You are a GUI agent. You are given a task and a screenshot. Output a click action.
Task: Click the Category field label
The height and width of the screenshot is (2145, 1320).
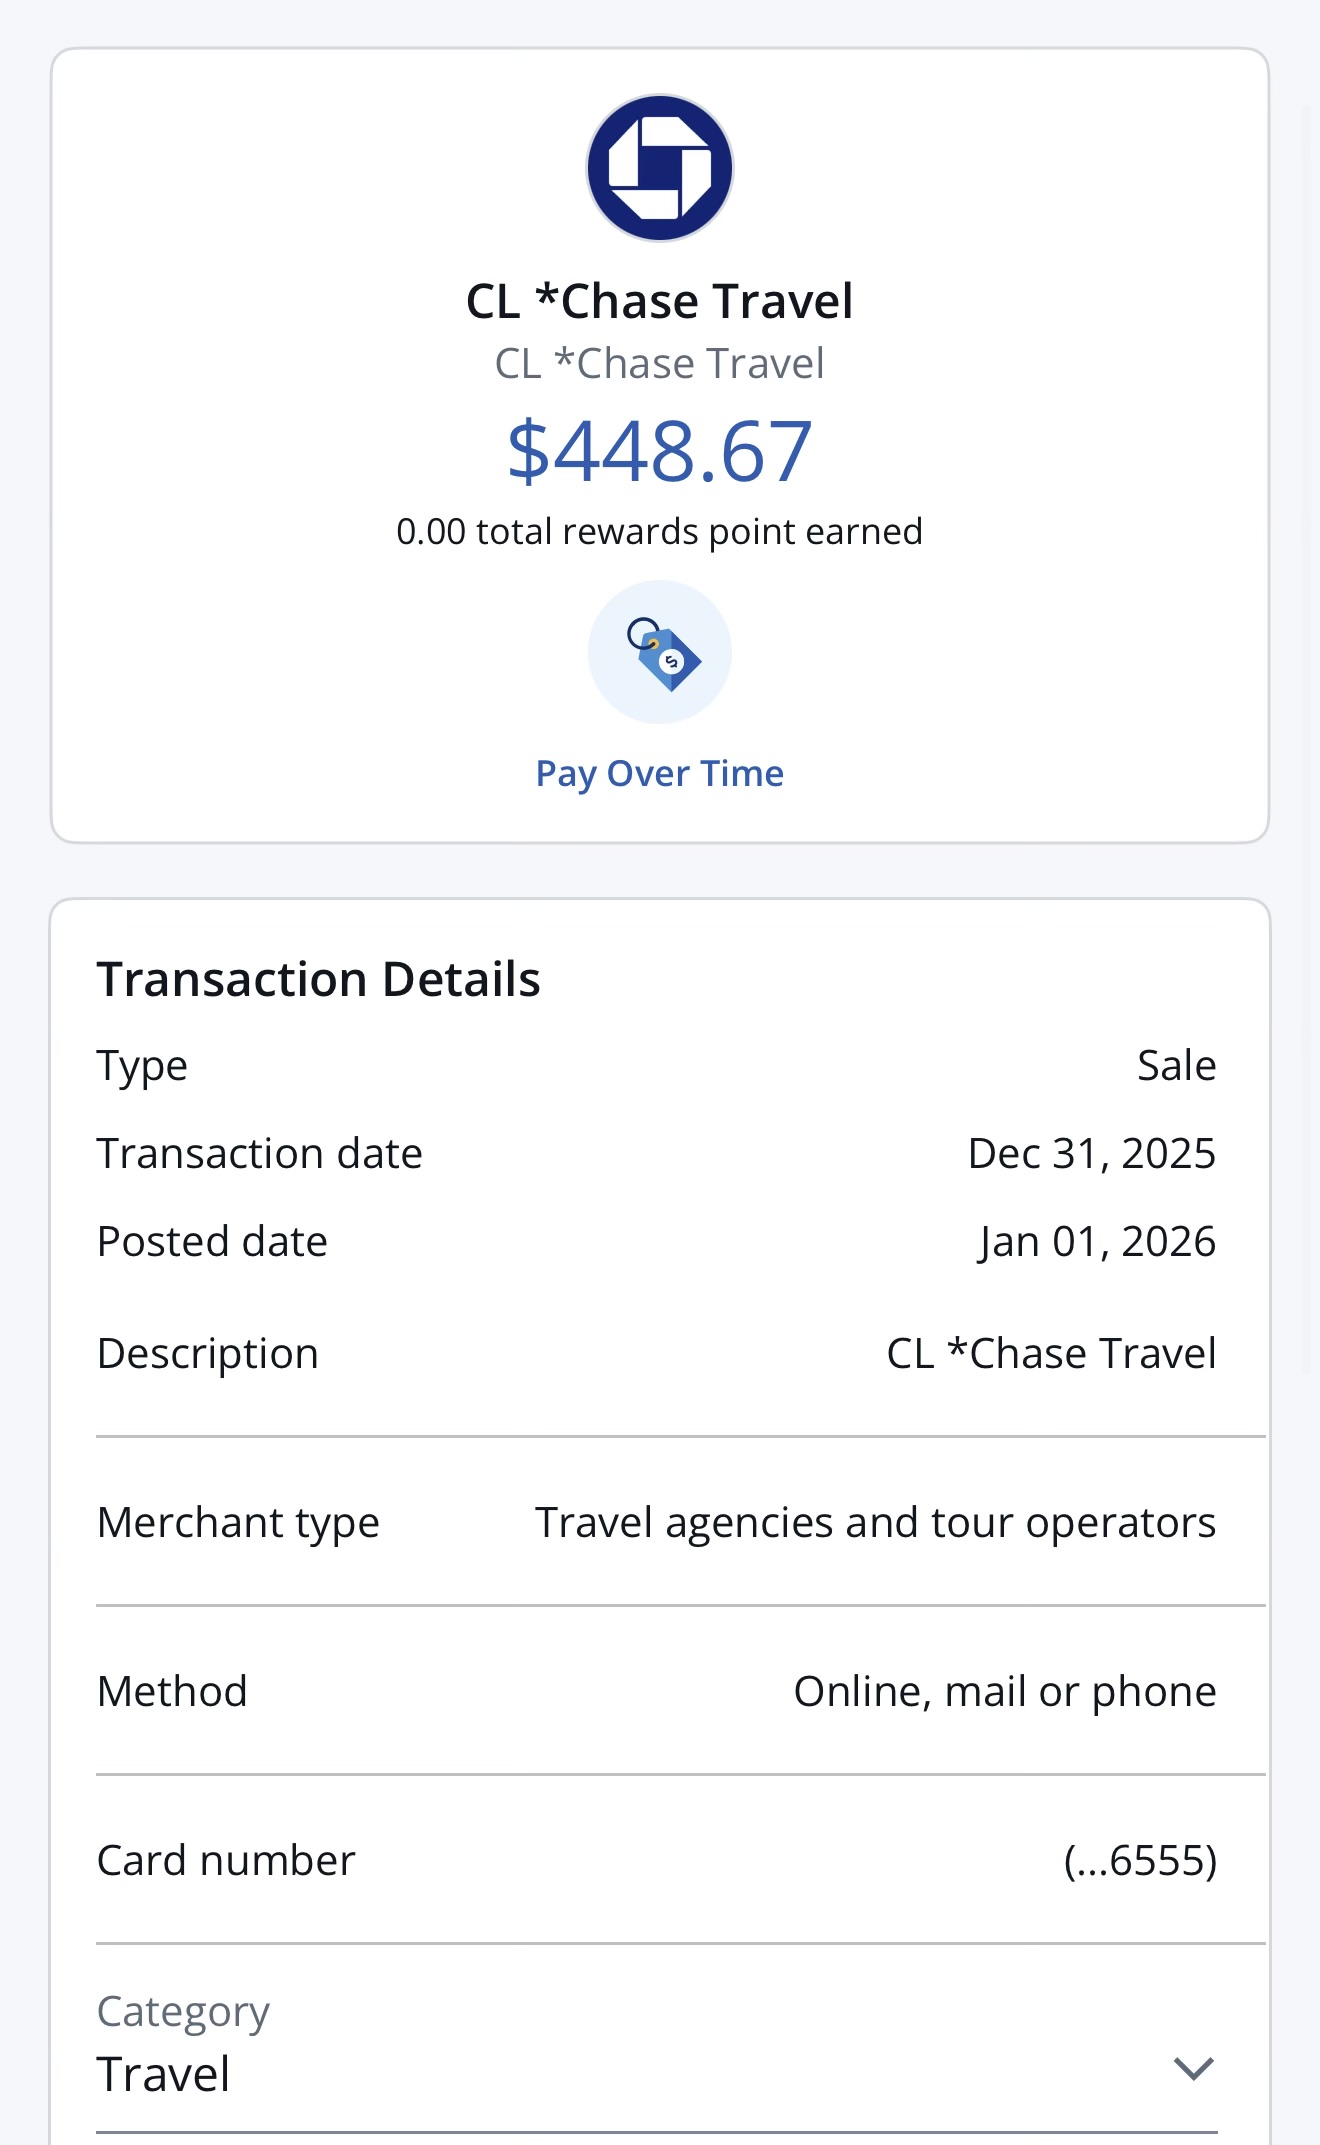pos(183,2011)
